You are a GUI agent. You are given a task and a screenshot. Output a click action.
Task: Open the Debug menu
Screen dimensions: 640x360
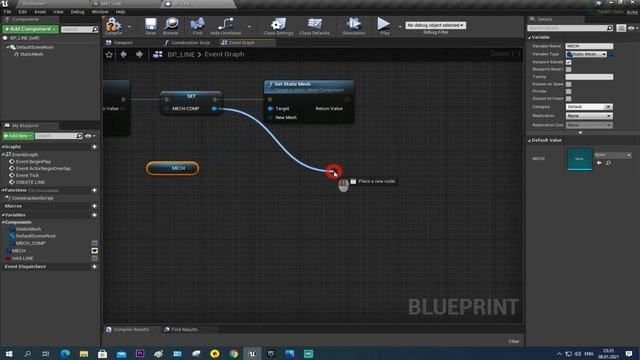tap(78, 12)
